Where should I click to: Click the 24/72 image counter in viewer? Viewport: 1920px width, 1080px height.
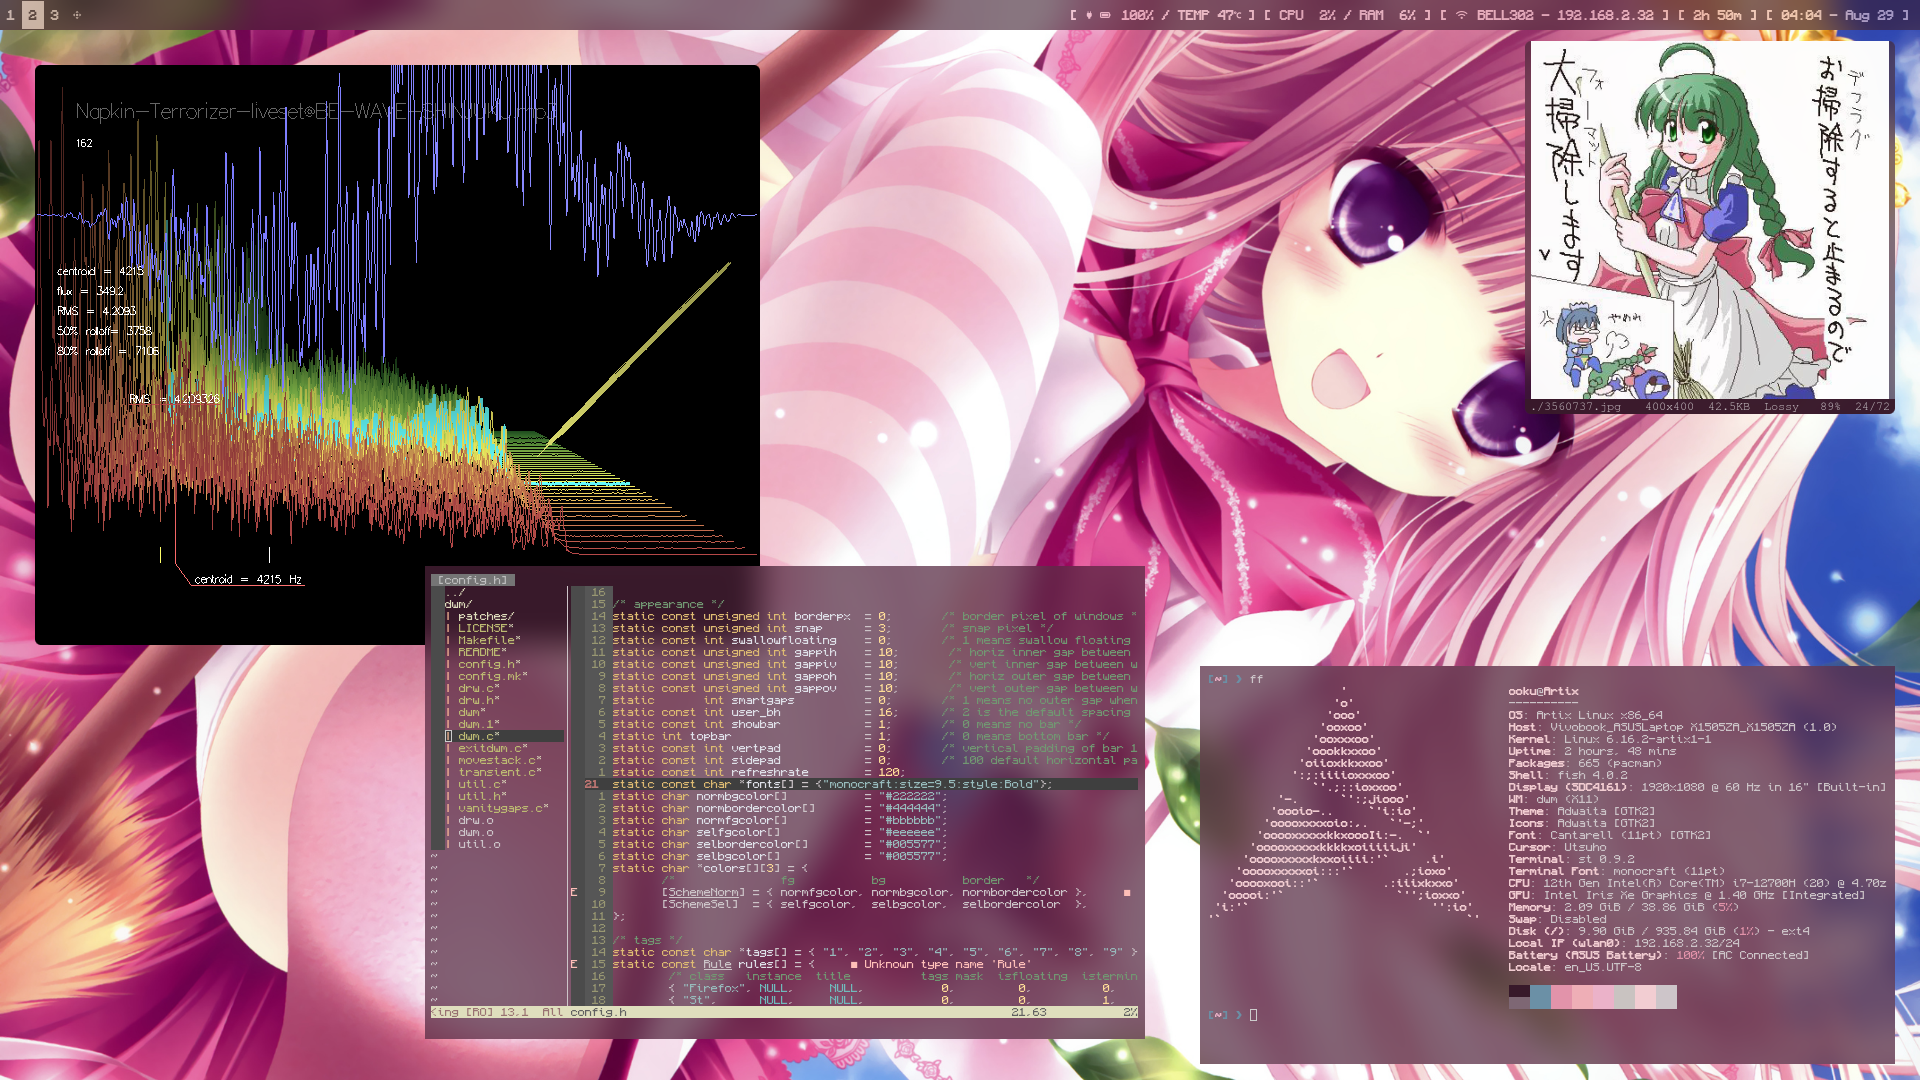pyautogui.click(x=1872, y=407)
